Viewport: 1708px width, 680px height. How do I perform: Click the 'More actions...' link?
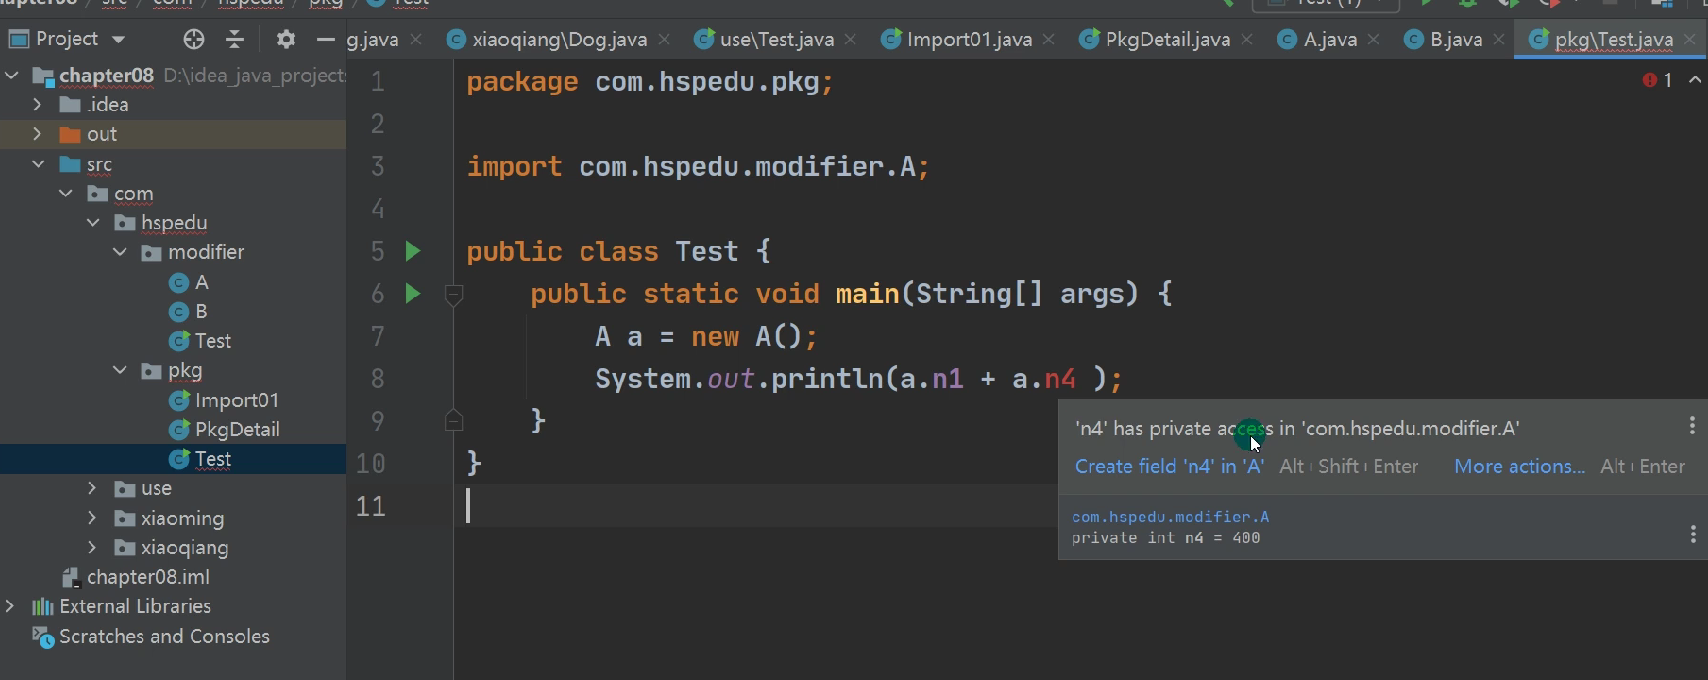[x=1519, y=466]
